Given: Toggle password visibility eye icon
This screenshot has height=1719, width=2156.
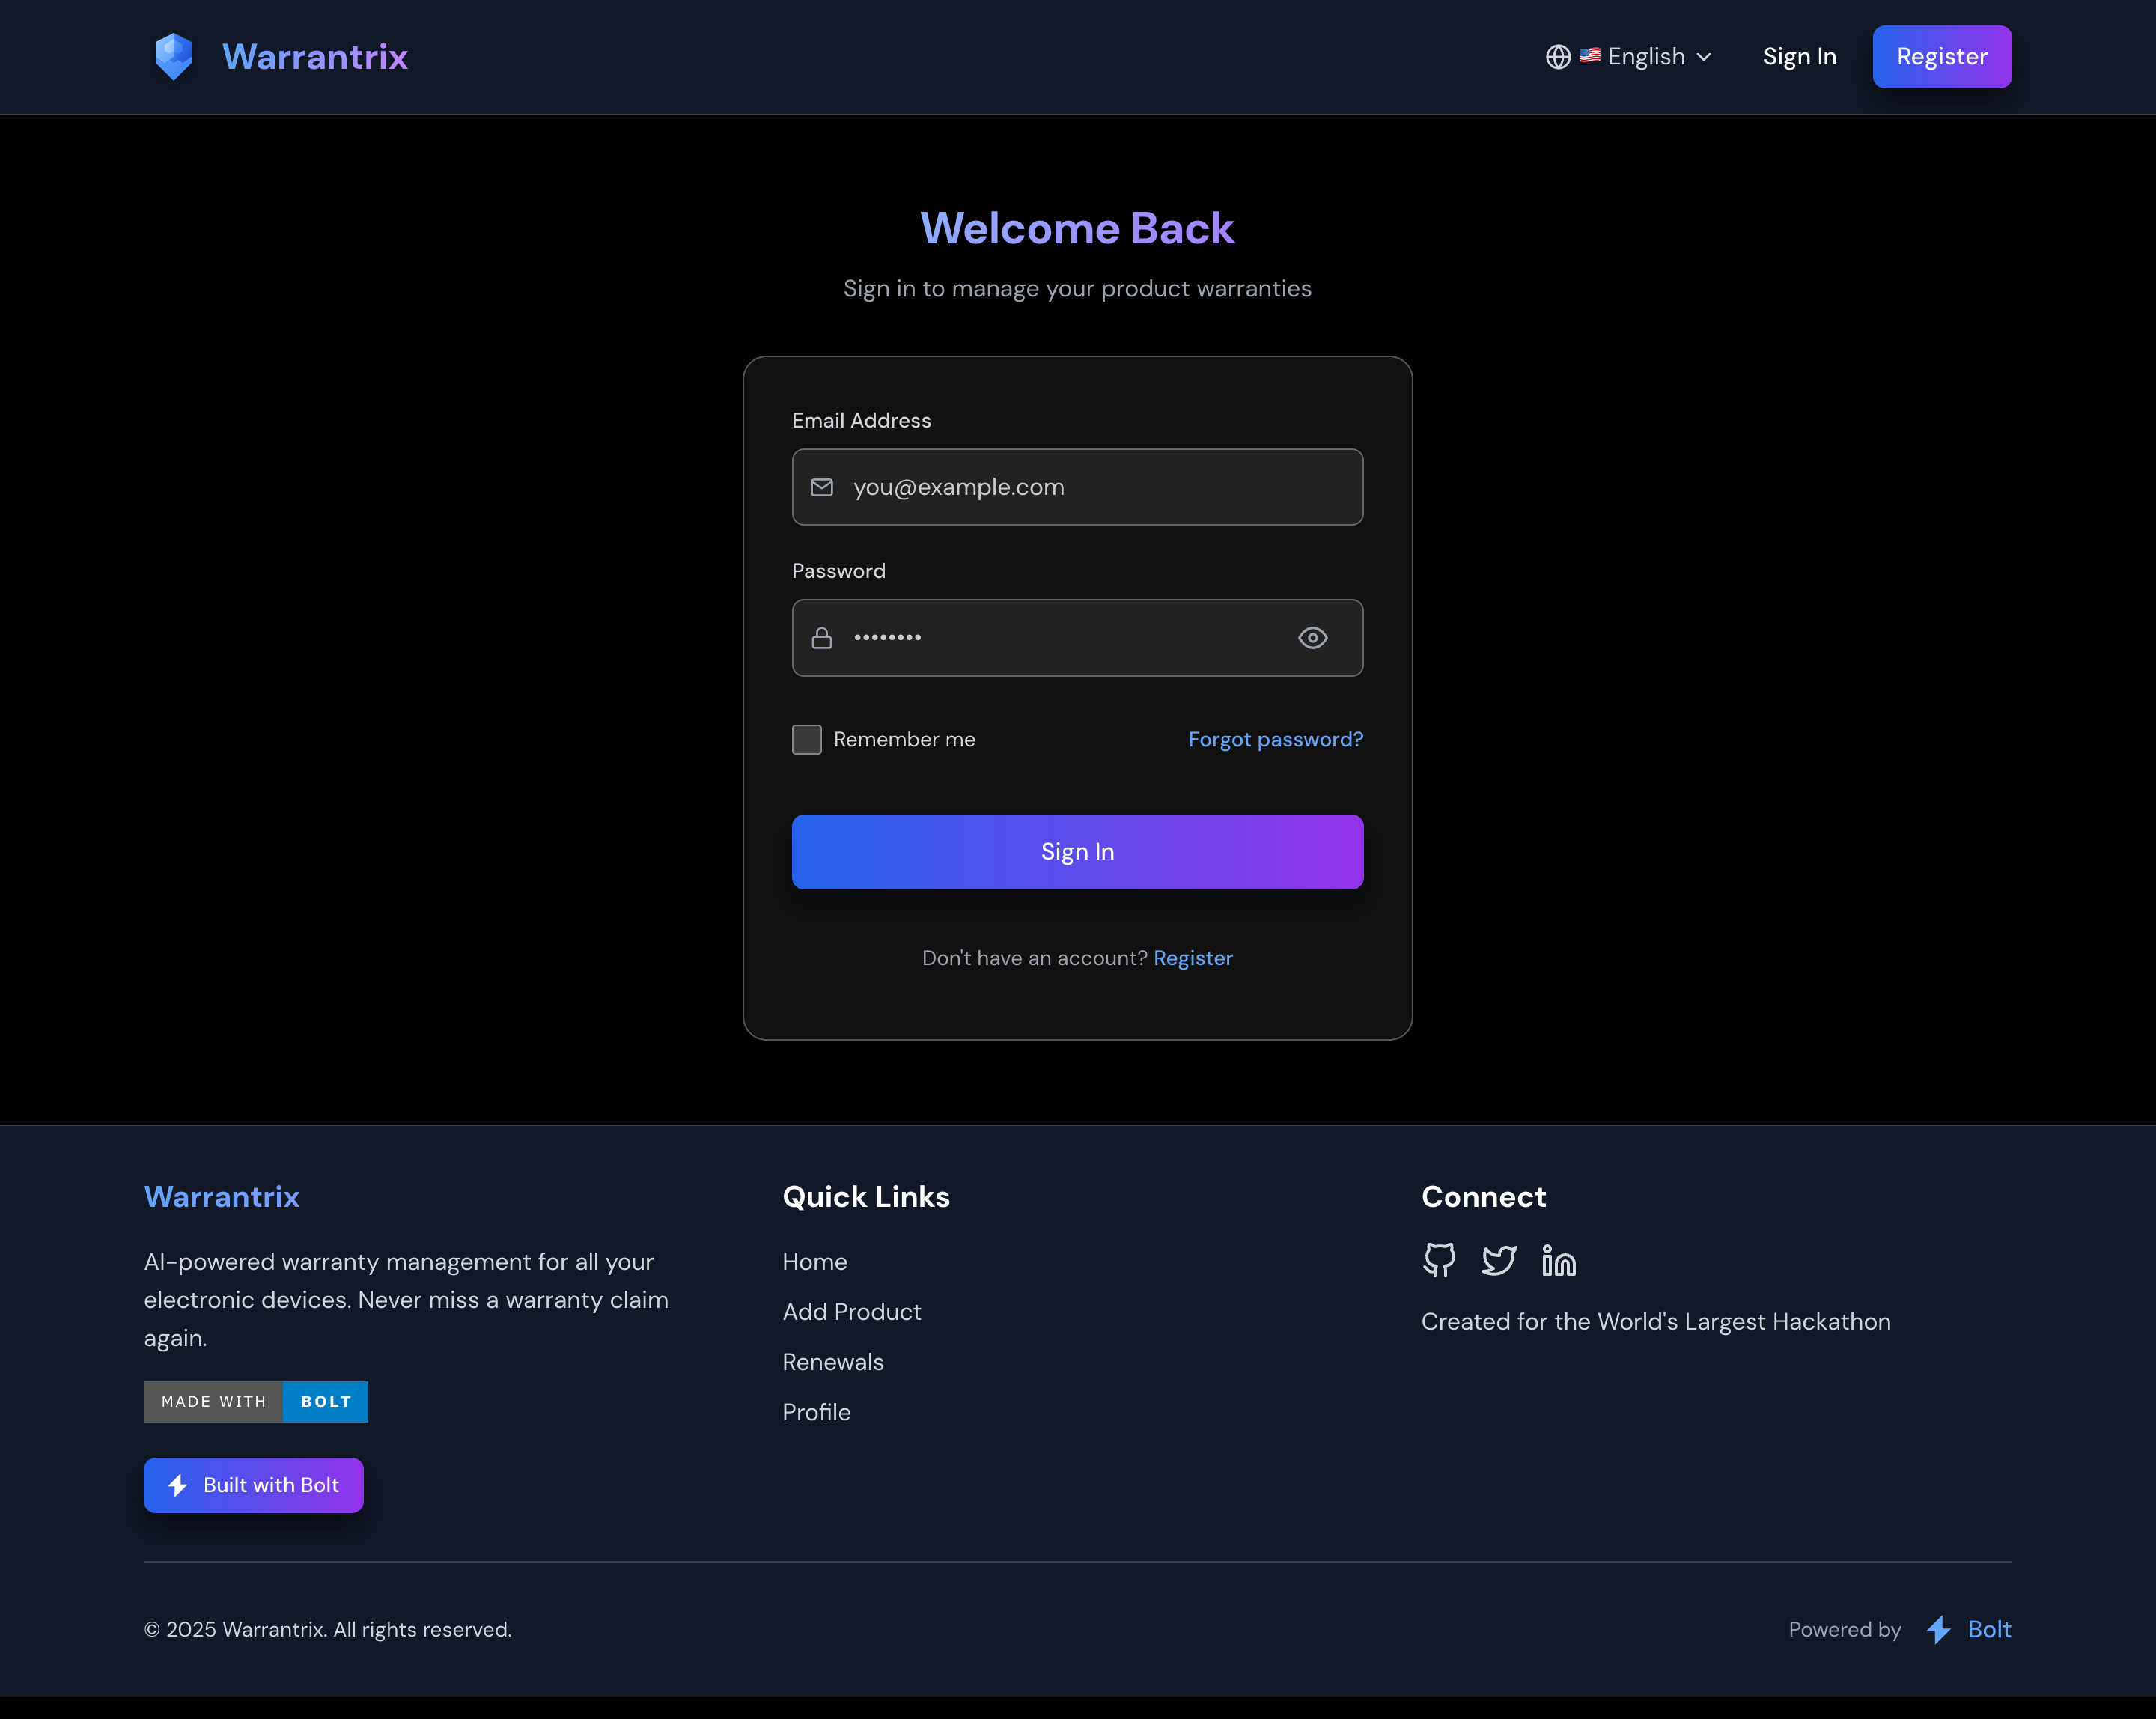Looking at the screenshot, I should click(1312, 638).
